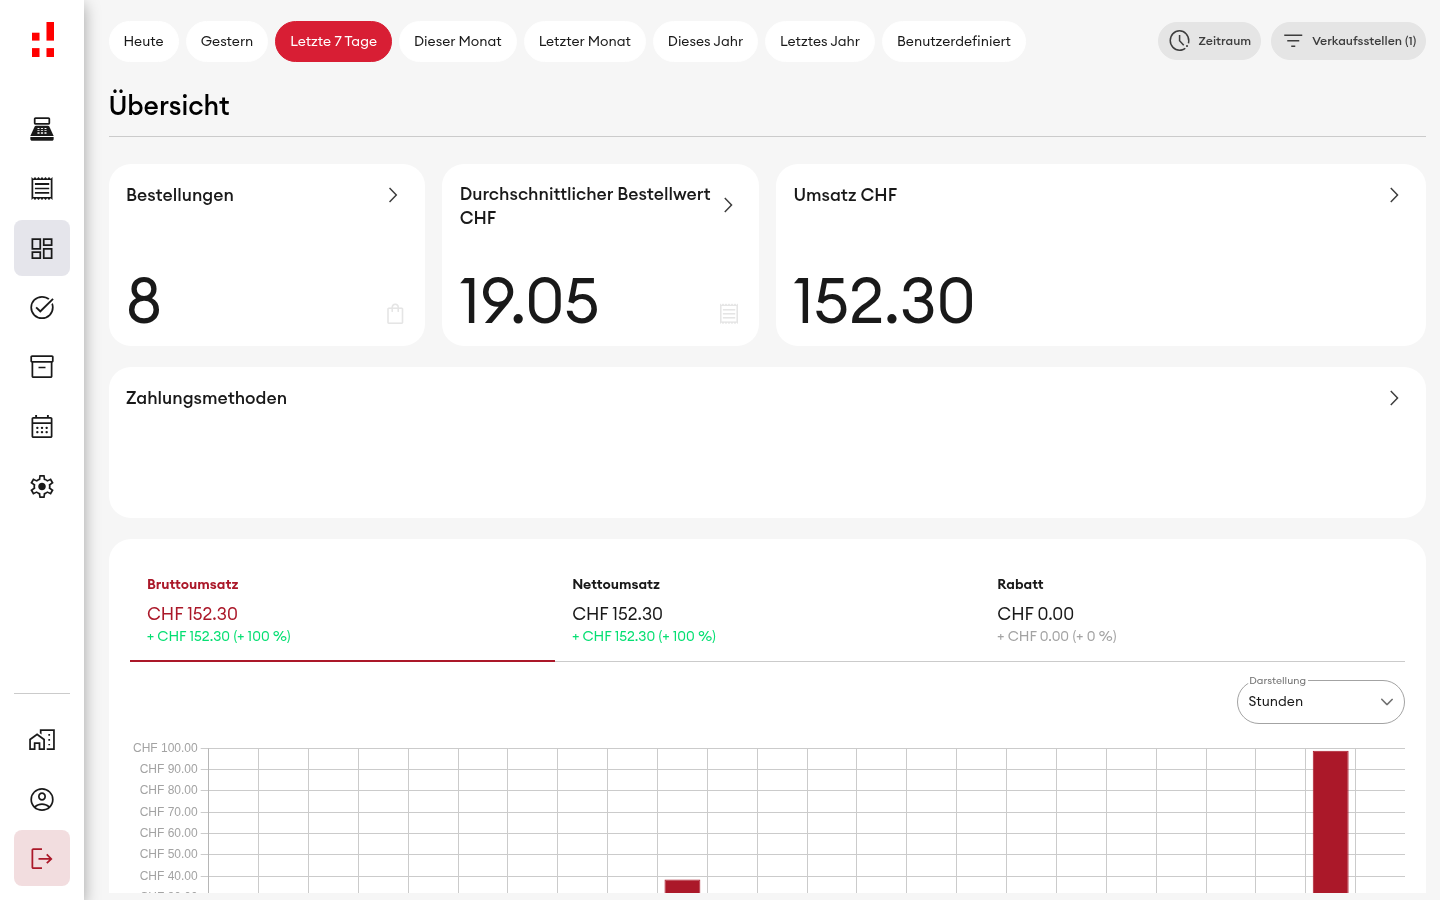Screen dimensions: 1440x900
Task: Click the Zeitraum button
Action: pyautogui.click(x=1209, y=41)
